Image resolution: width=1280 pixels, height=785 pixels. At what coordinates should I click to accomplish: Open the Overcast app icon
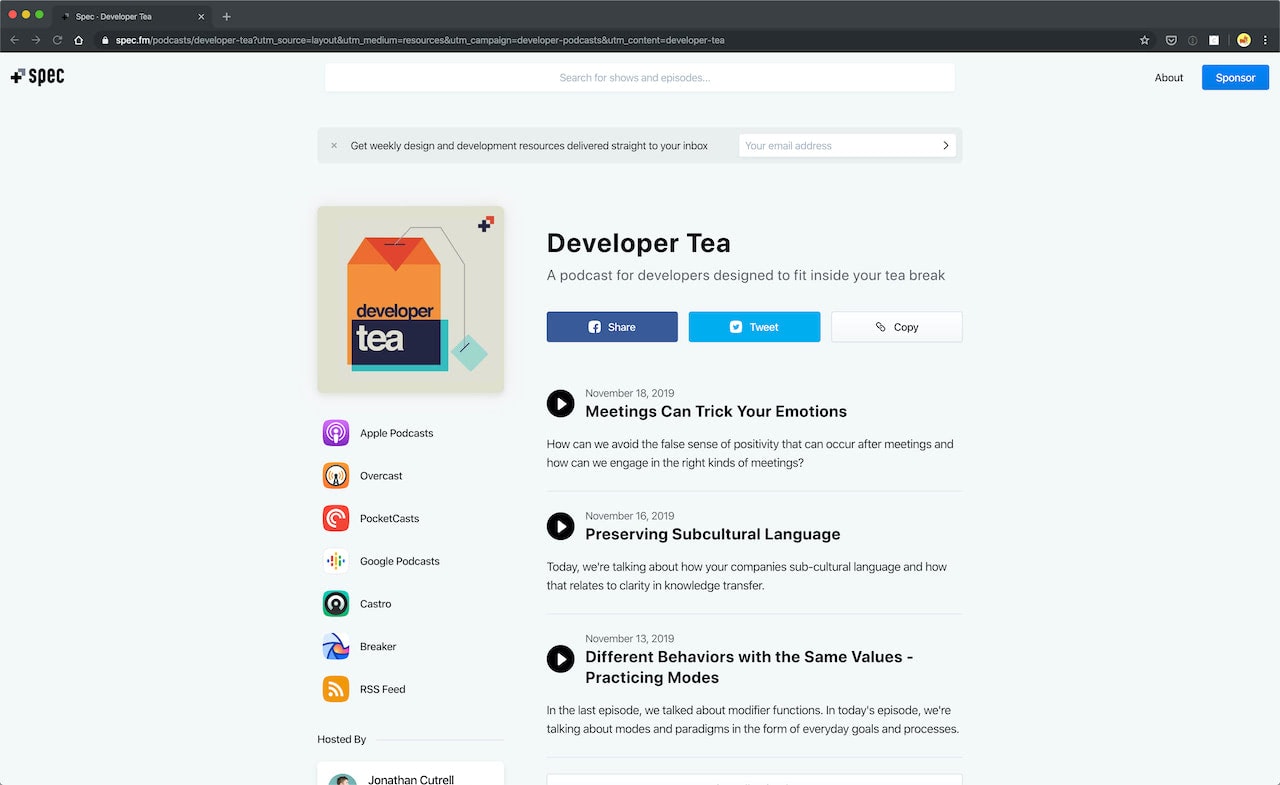pos(336,476)
